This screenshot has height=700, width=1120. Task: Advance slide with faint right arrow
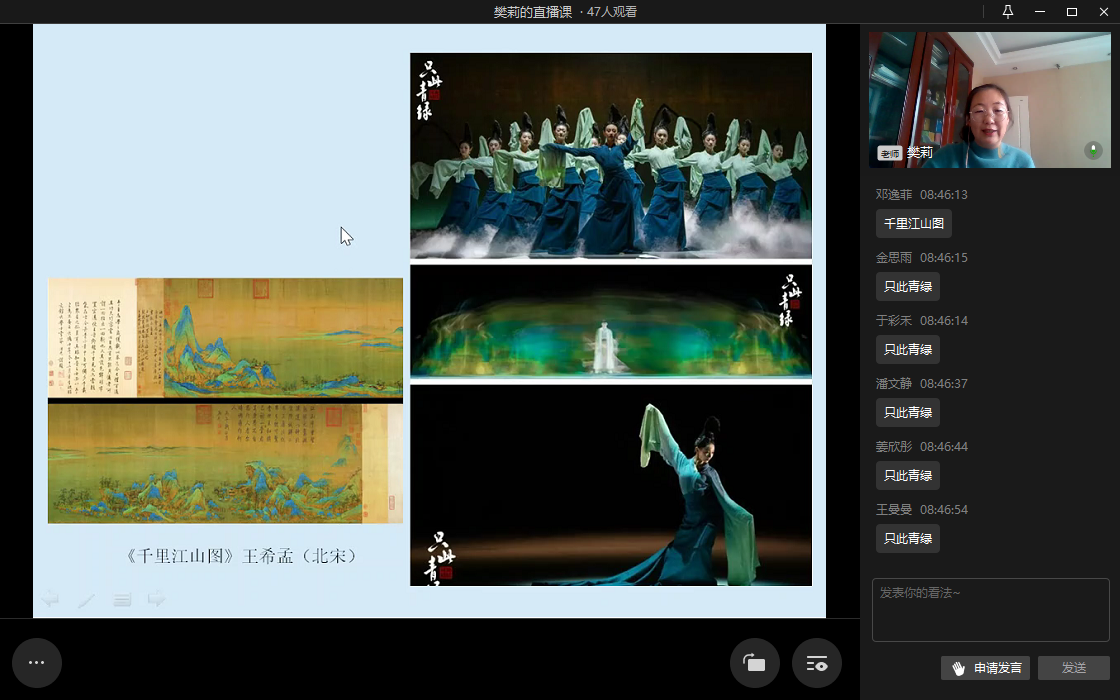point(157,599)
